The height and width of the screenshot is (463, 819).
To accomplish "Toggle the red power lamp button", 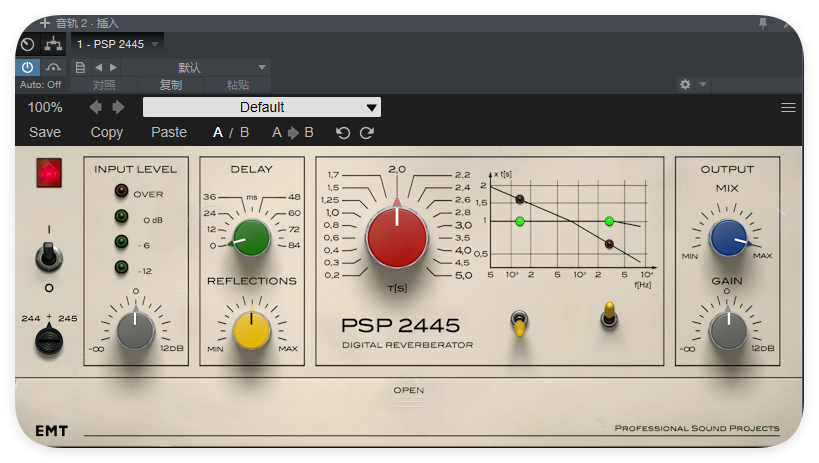I will pos(49,173).
